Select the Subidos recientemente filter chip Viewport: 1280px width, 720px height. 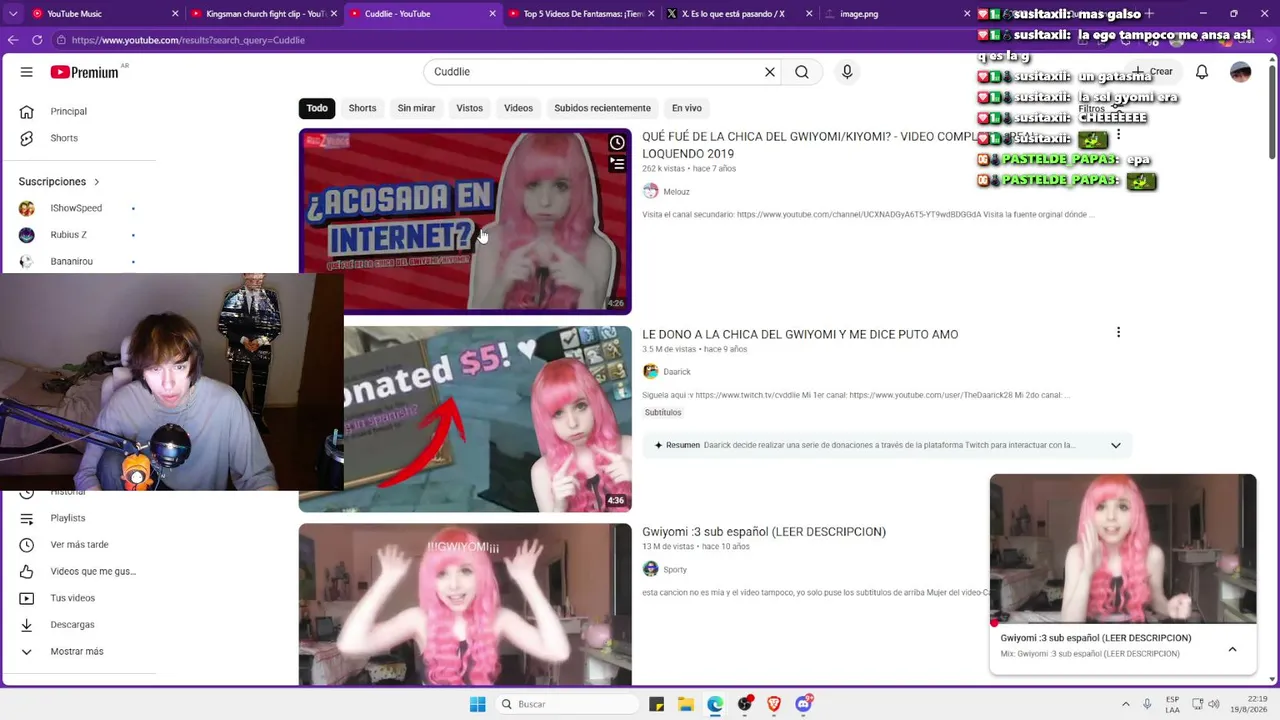click(602, 108)
